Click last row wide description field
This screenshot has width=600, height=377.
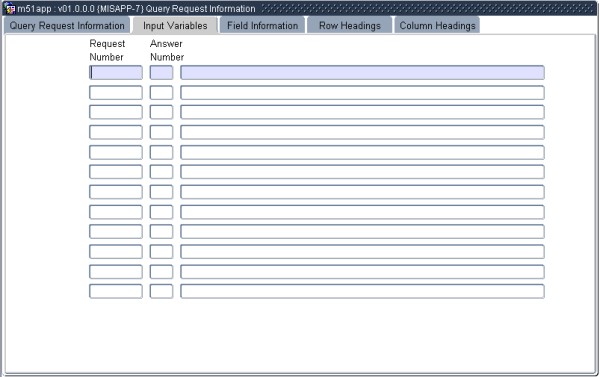click(362, 291)
